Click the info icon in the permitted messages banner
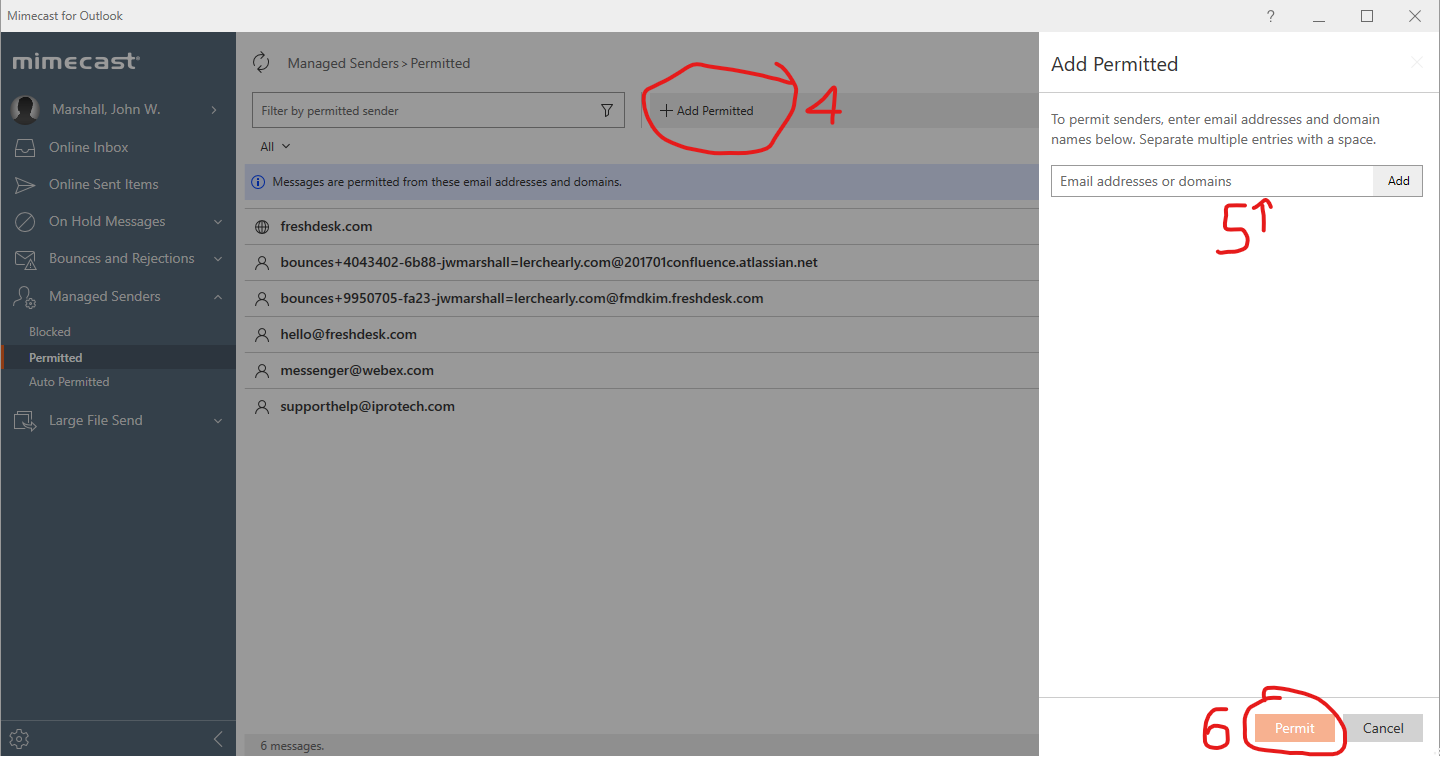 click(259, 181)
